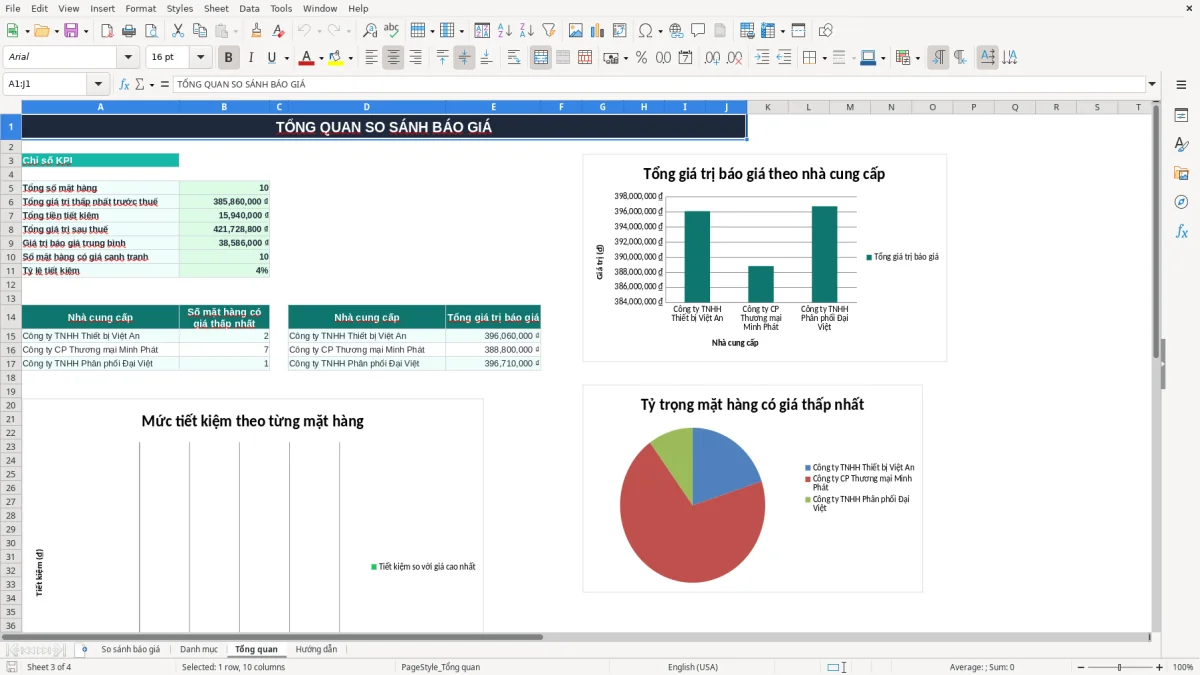This screenshot has height=675, width=1200.
Task: Open the Underline style dropdown arrow
Action: click(x=286, y=58)
